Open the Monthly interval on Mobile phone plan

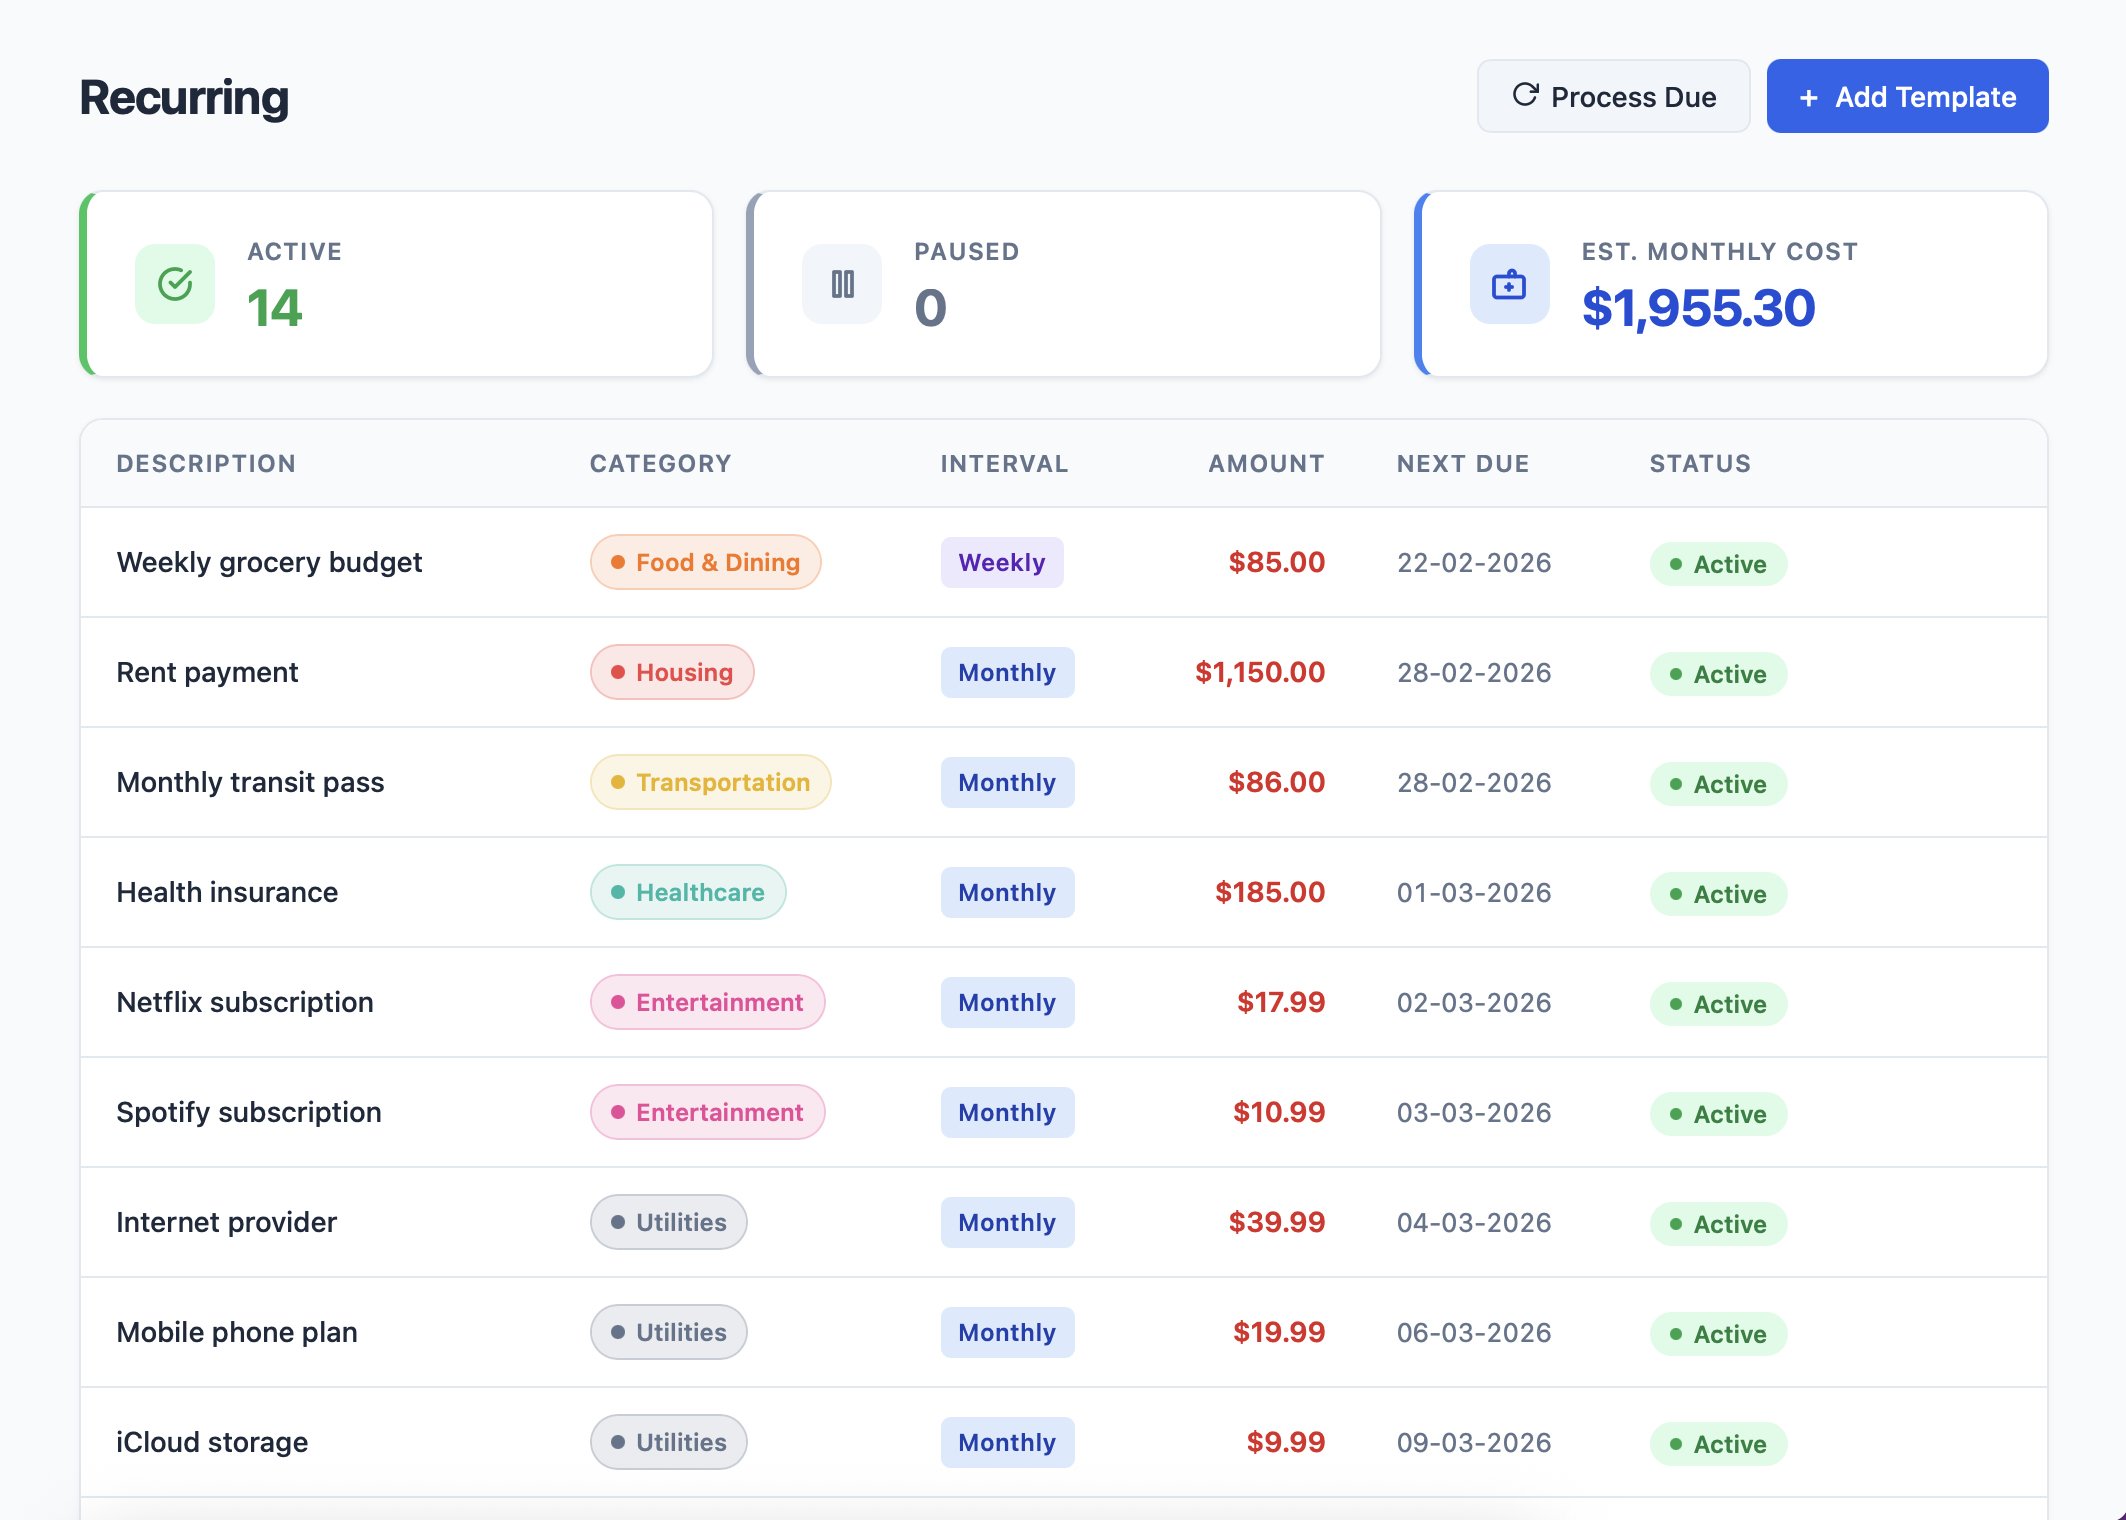[x=1007, y=1332]
